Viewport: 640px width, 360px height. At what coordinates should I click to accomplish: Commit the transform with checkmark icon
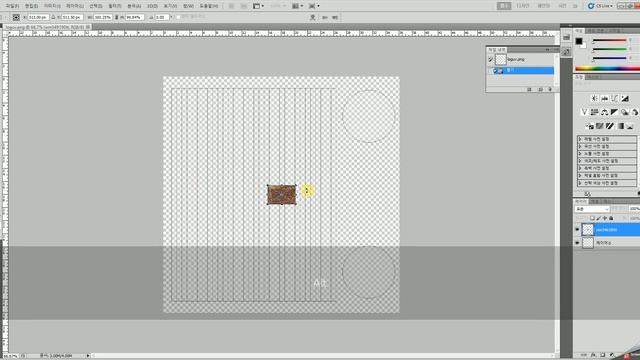[x=335, y=17]
